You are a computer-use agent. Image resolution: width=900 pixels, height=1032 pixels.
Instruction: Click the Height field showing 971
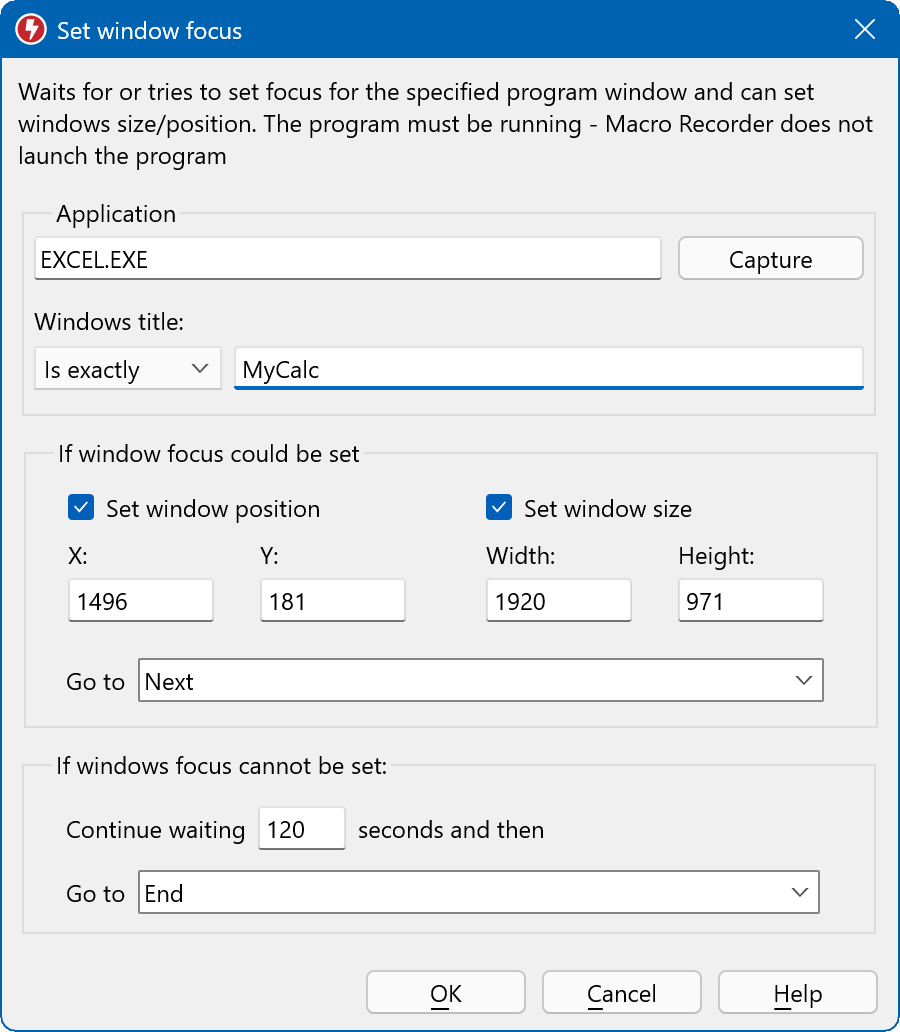point(750,600)
